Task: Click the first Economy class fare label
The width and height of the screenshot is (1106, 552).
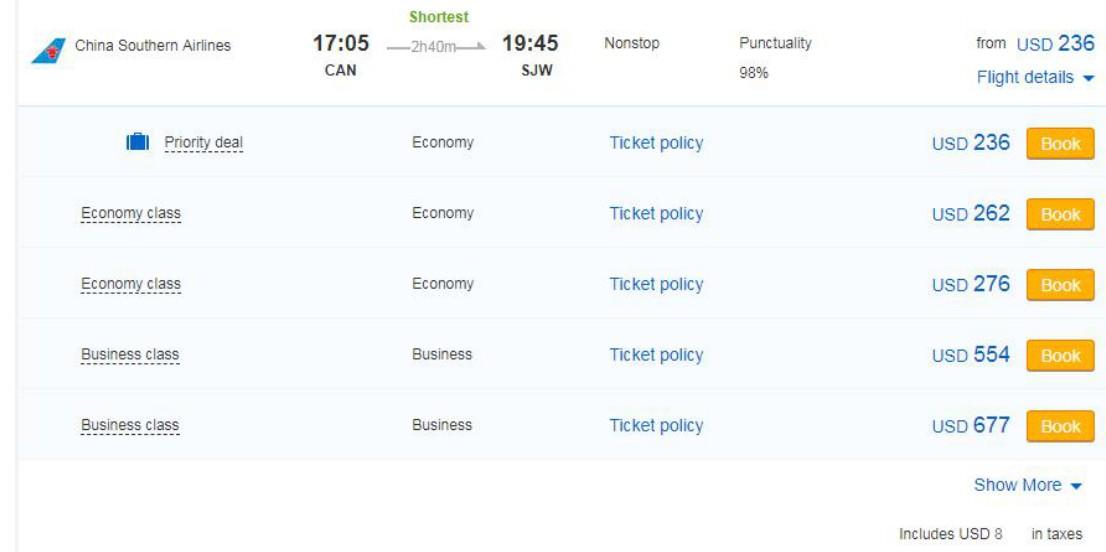Action: (x=130, y=213)
